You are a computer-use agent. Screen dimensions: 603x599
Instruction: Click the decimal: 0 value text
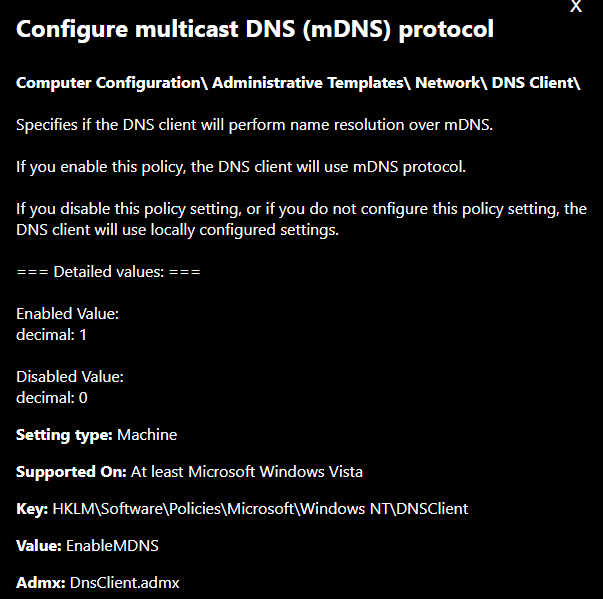(x=52, y=398)
